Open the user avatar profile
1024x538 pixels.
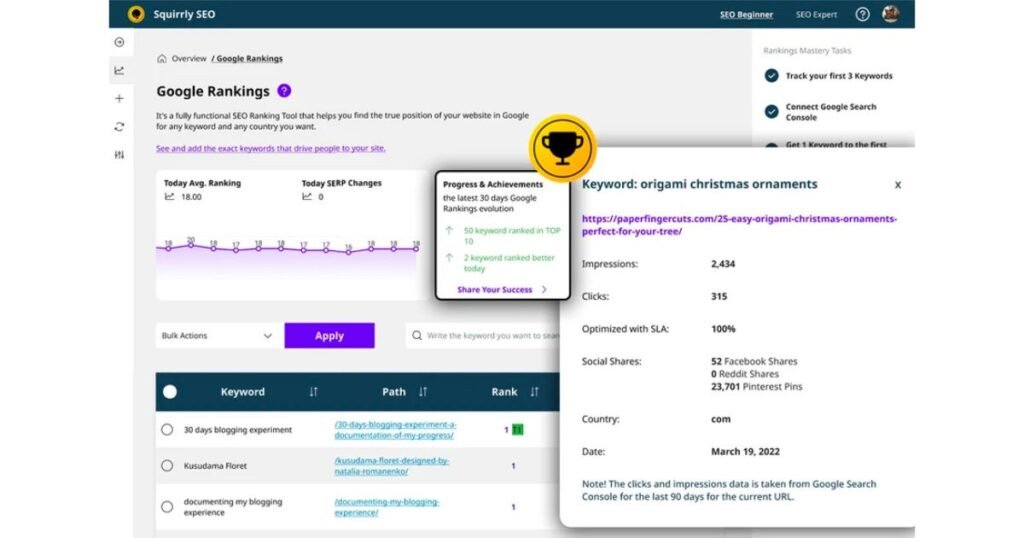(890, 14)
